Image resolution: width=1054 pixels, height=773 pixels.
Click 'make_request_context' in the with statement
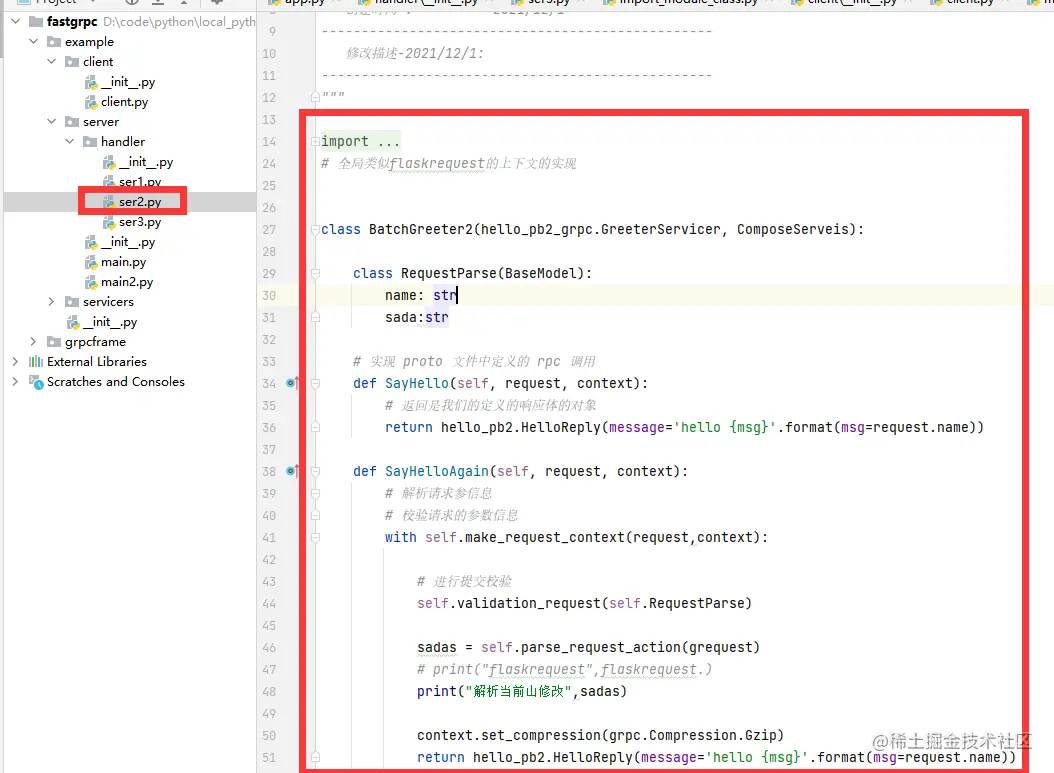tap(544, 538)
